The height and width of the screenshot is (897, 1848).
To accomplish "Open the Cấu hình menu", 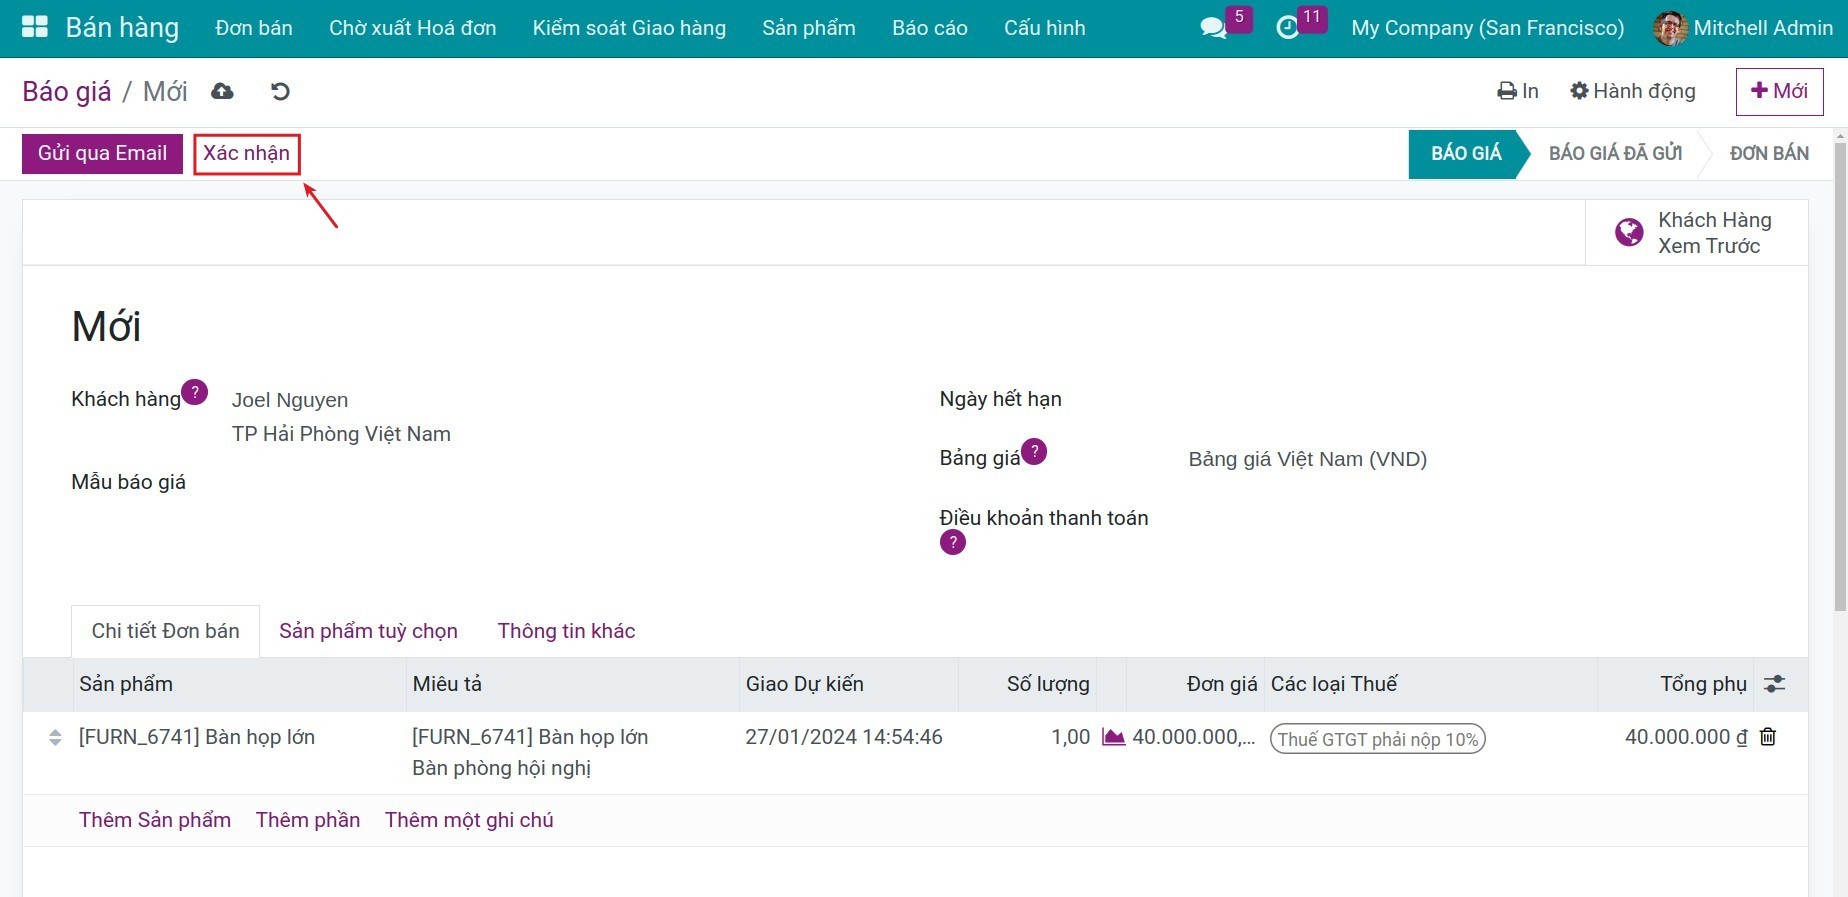I will [x=1044, y=28].
